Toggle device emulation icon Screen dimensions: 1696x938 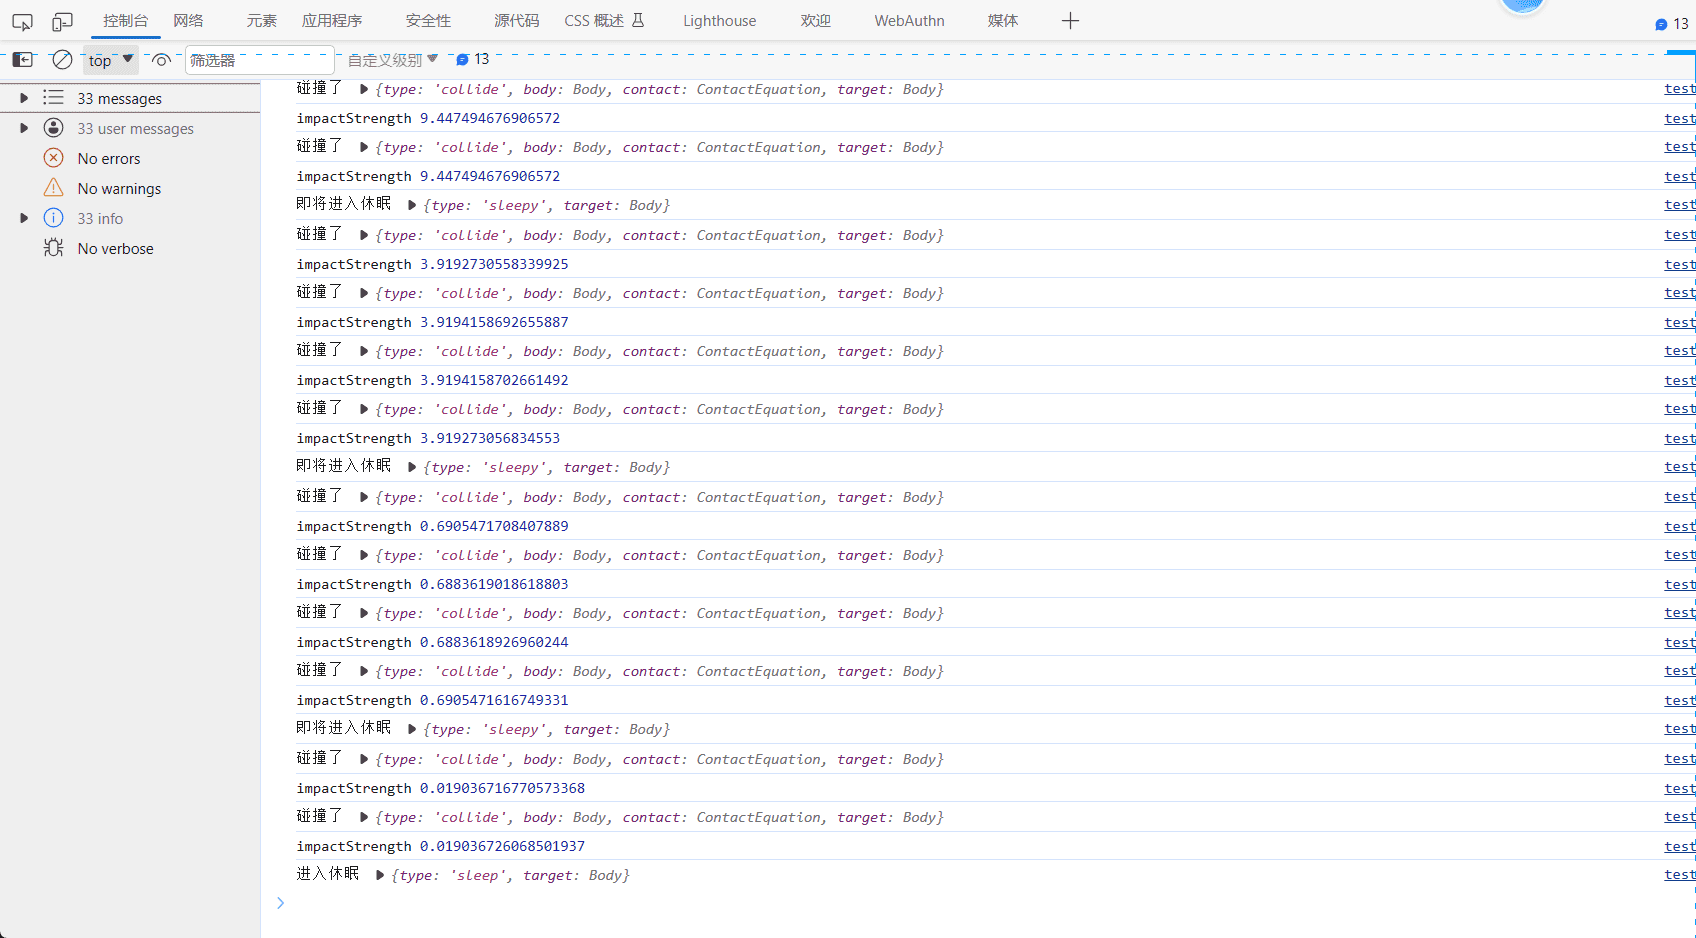tap(62, 21)
